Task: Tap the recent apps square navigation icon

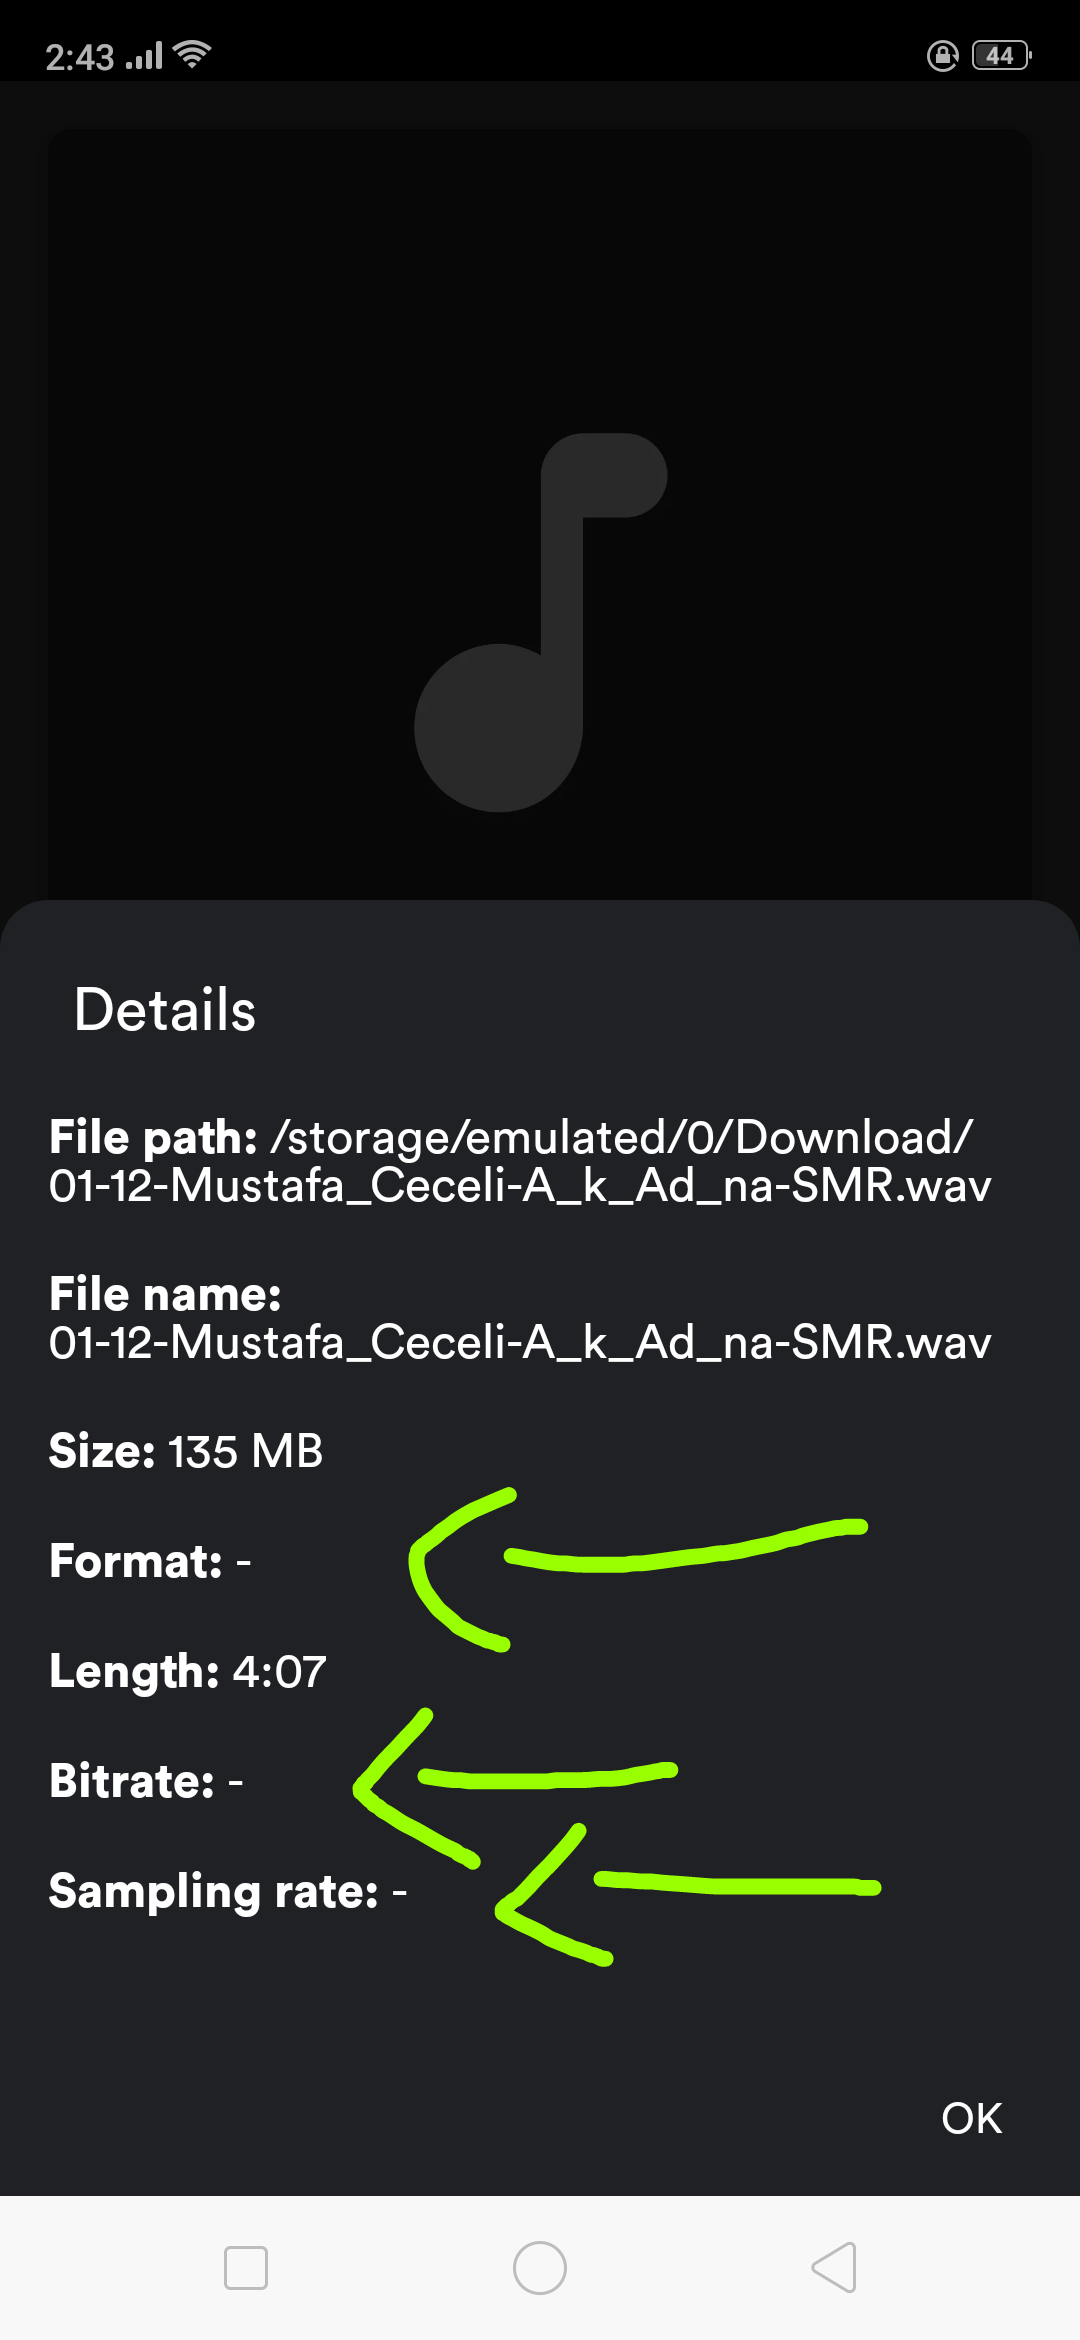Action: pos(248,2268)
